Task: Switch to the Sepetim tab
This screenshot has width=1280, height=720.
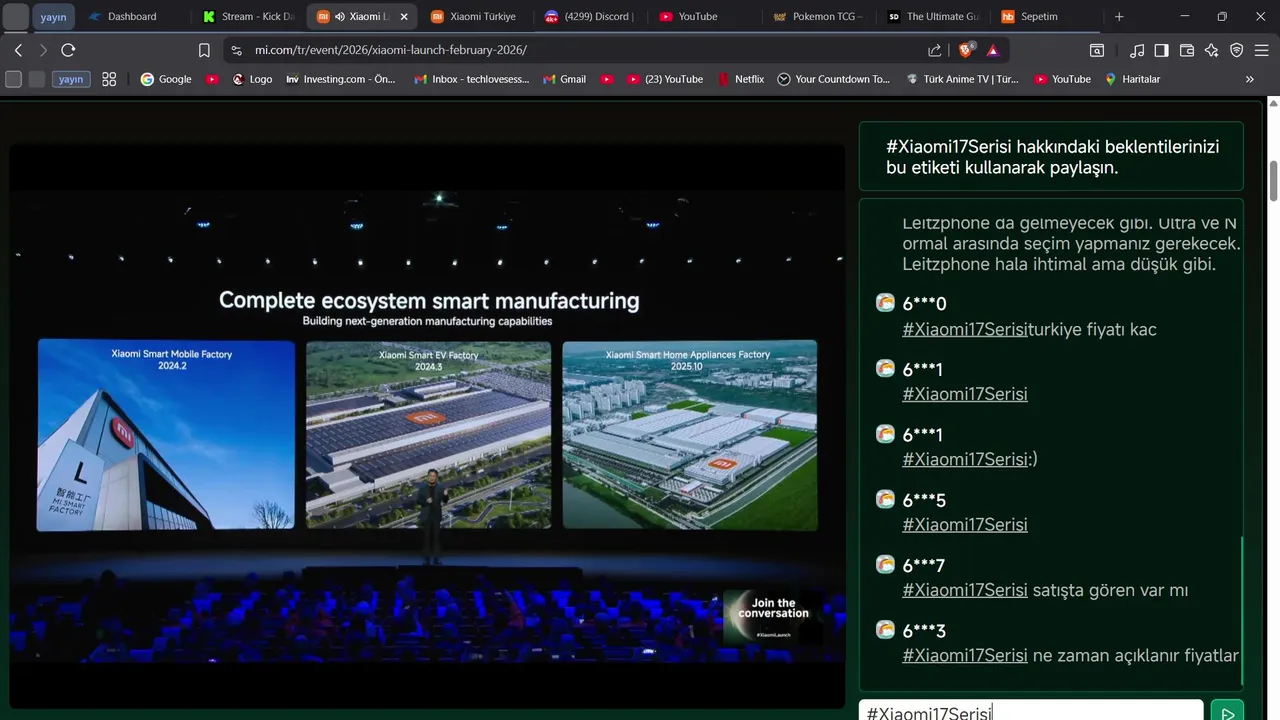Action: (1047, 16)
